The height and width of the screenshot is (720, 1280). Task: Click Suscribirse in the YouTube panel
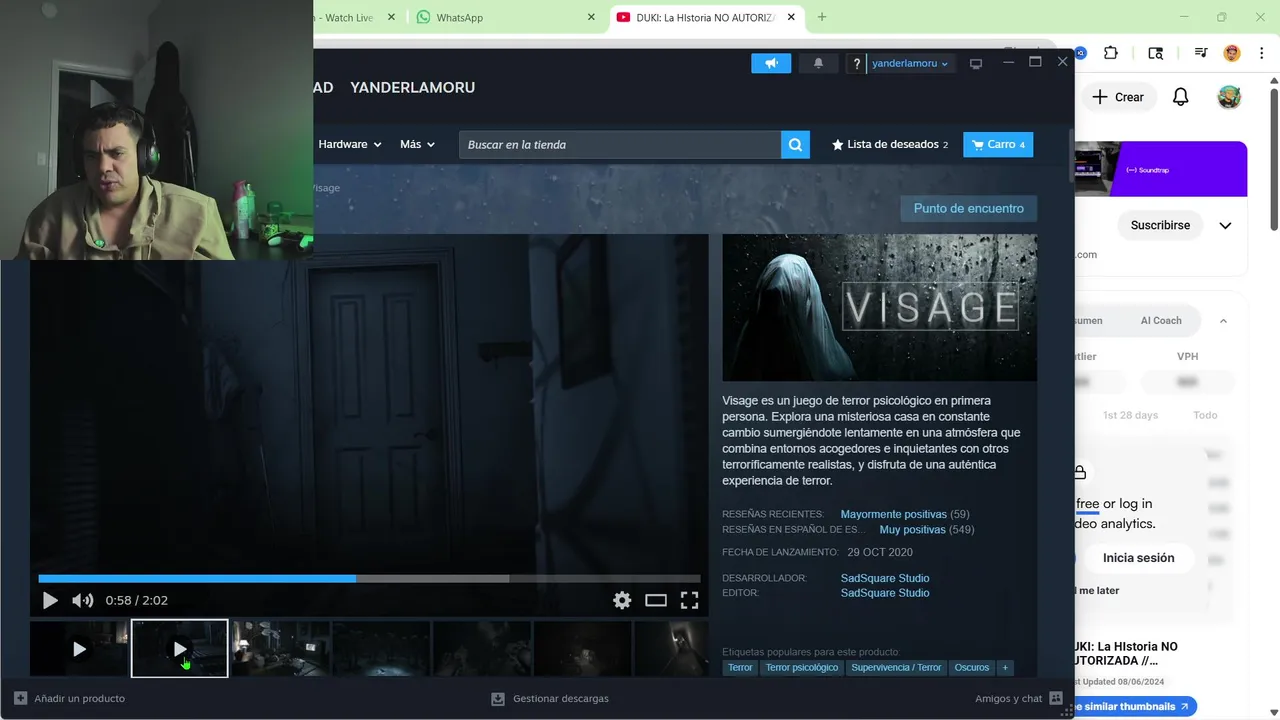coord(1160,225)
